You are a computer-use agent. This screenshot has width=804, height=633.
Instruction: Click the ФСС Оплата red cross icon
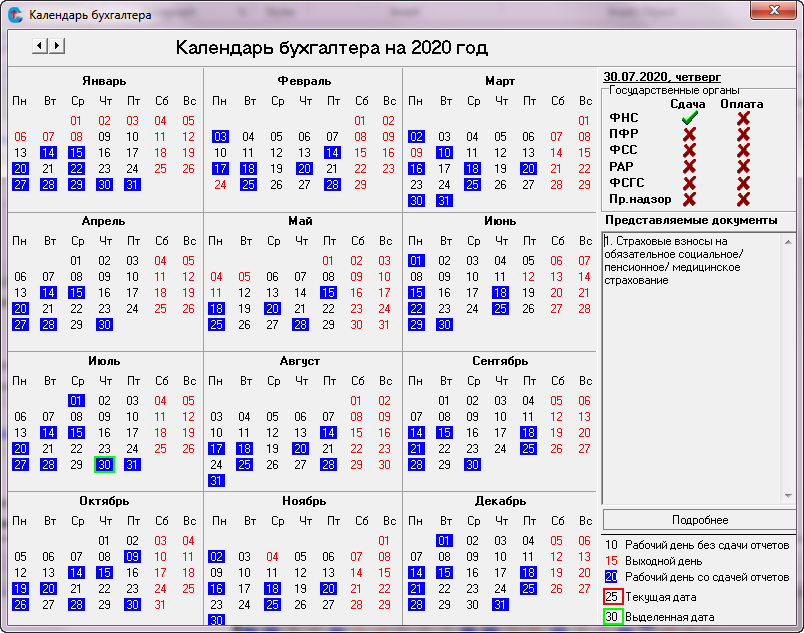point(743,150)
